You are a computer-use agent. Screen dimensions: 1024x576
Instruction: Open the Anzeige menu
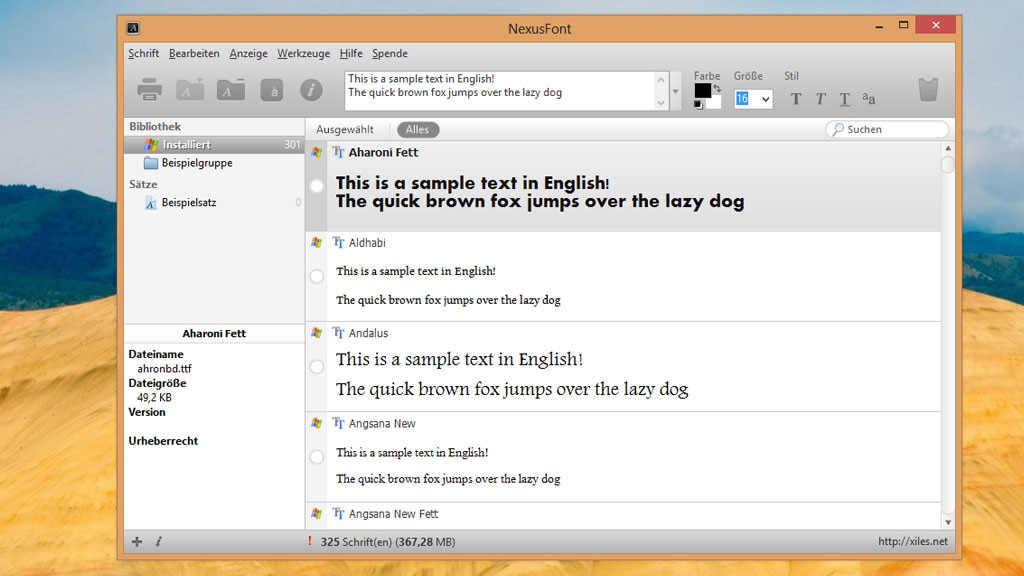[248, 54]
